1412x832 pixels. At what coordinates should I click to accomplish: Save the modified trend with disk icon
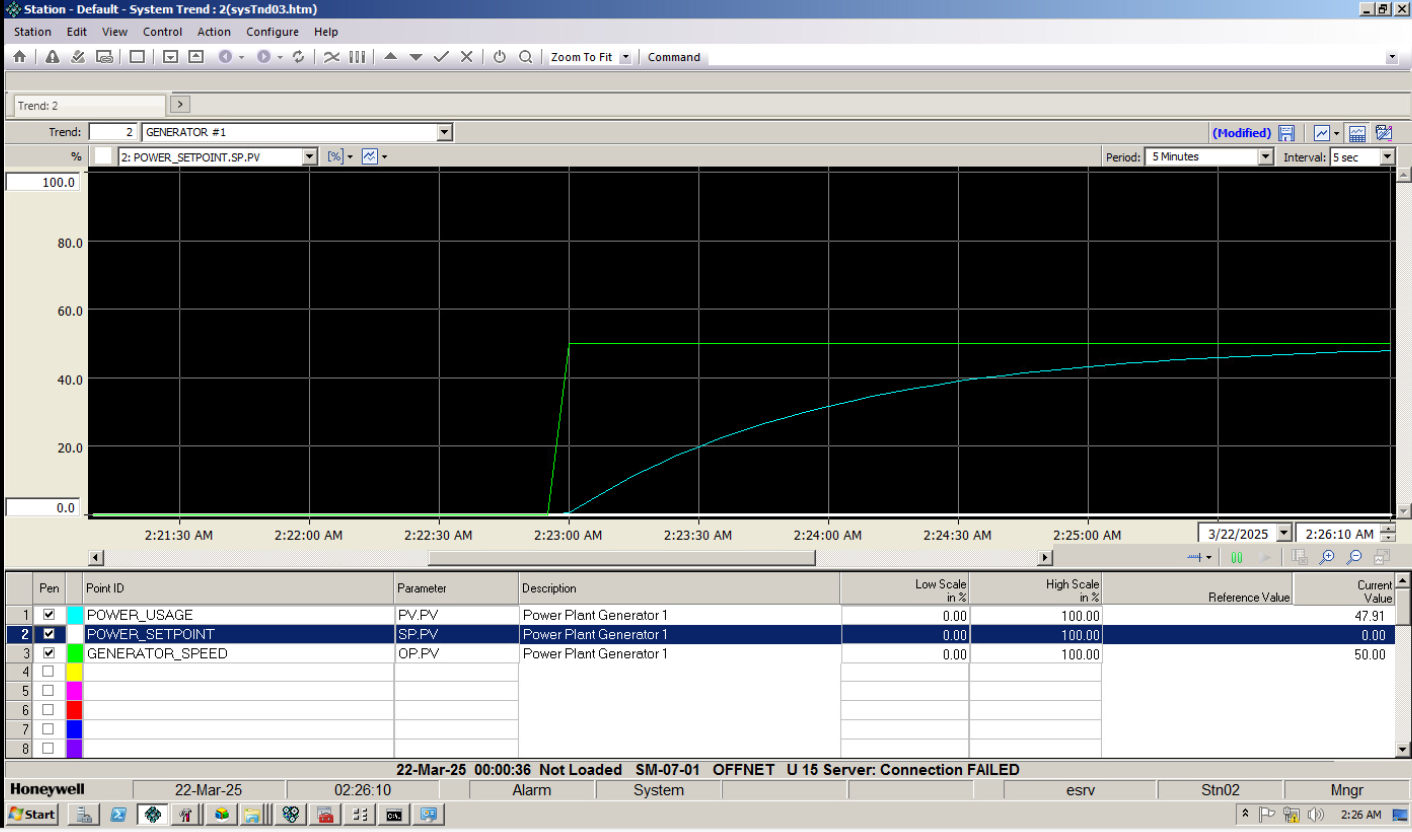tap(1287, 132)
